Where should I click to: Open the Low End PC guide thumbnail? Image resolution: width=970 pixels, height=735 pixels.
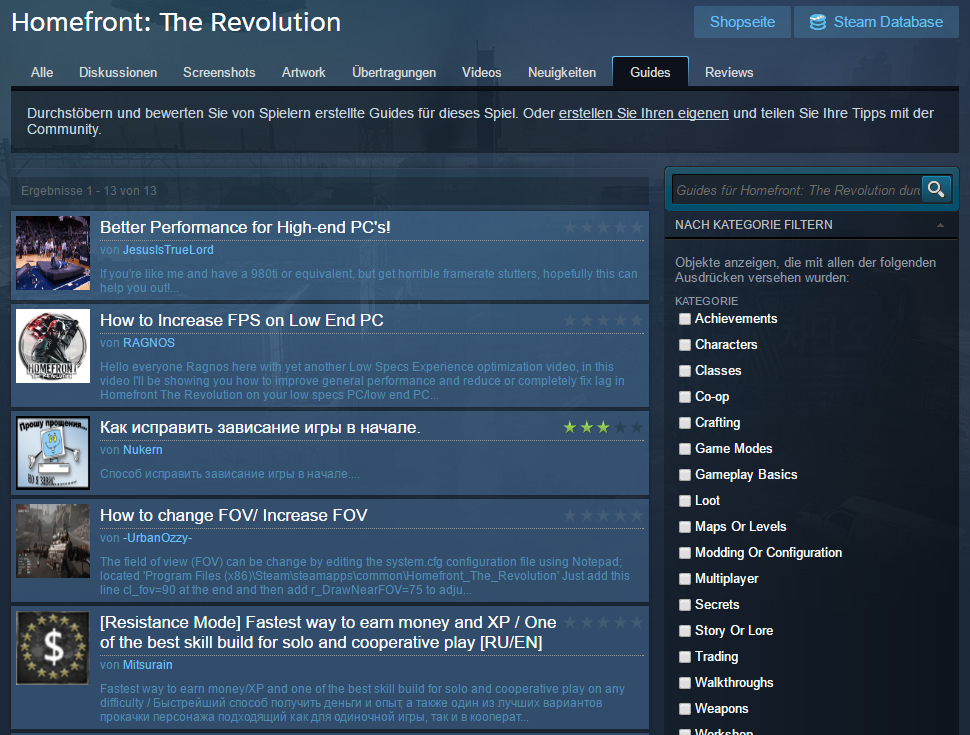(x=53, y=346)
